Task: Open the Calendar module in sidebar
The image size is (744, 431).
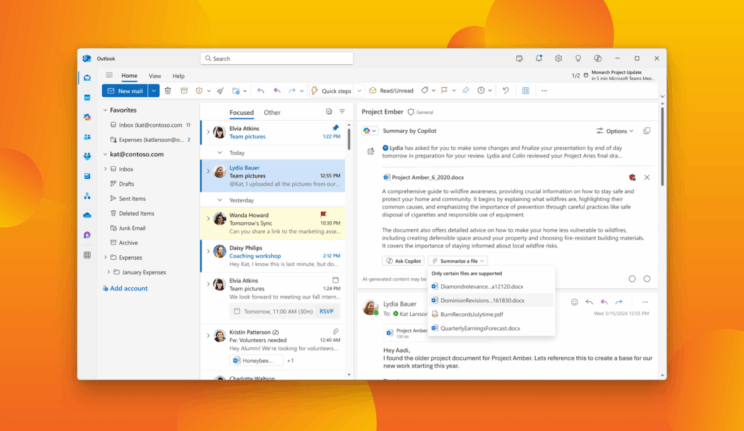Action: point(87,98)
